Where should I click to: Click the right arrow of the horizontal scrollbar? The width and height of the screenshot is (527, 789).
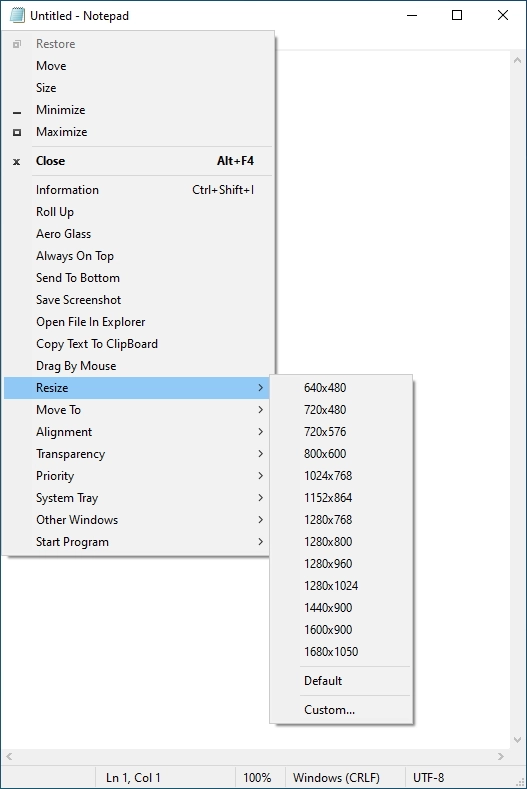[500, 756]
